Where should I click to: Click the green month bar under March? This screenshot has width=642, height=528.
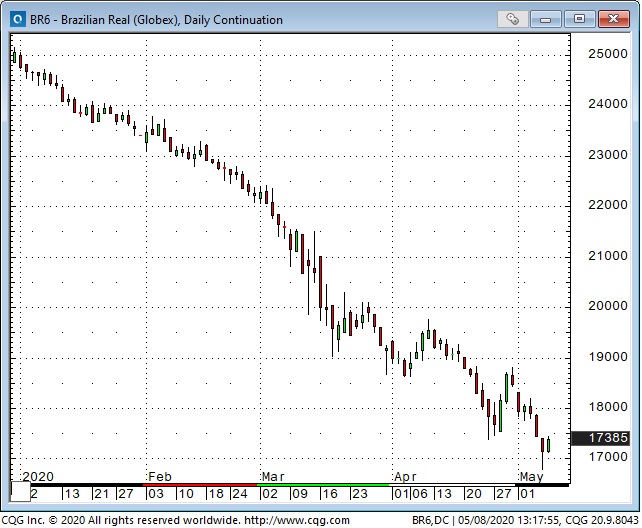[323, 485]
